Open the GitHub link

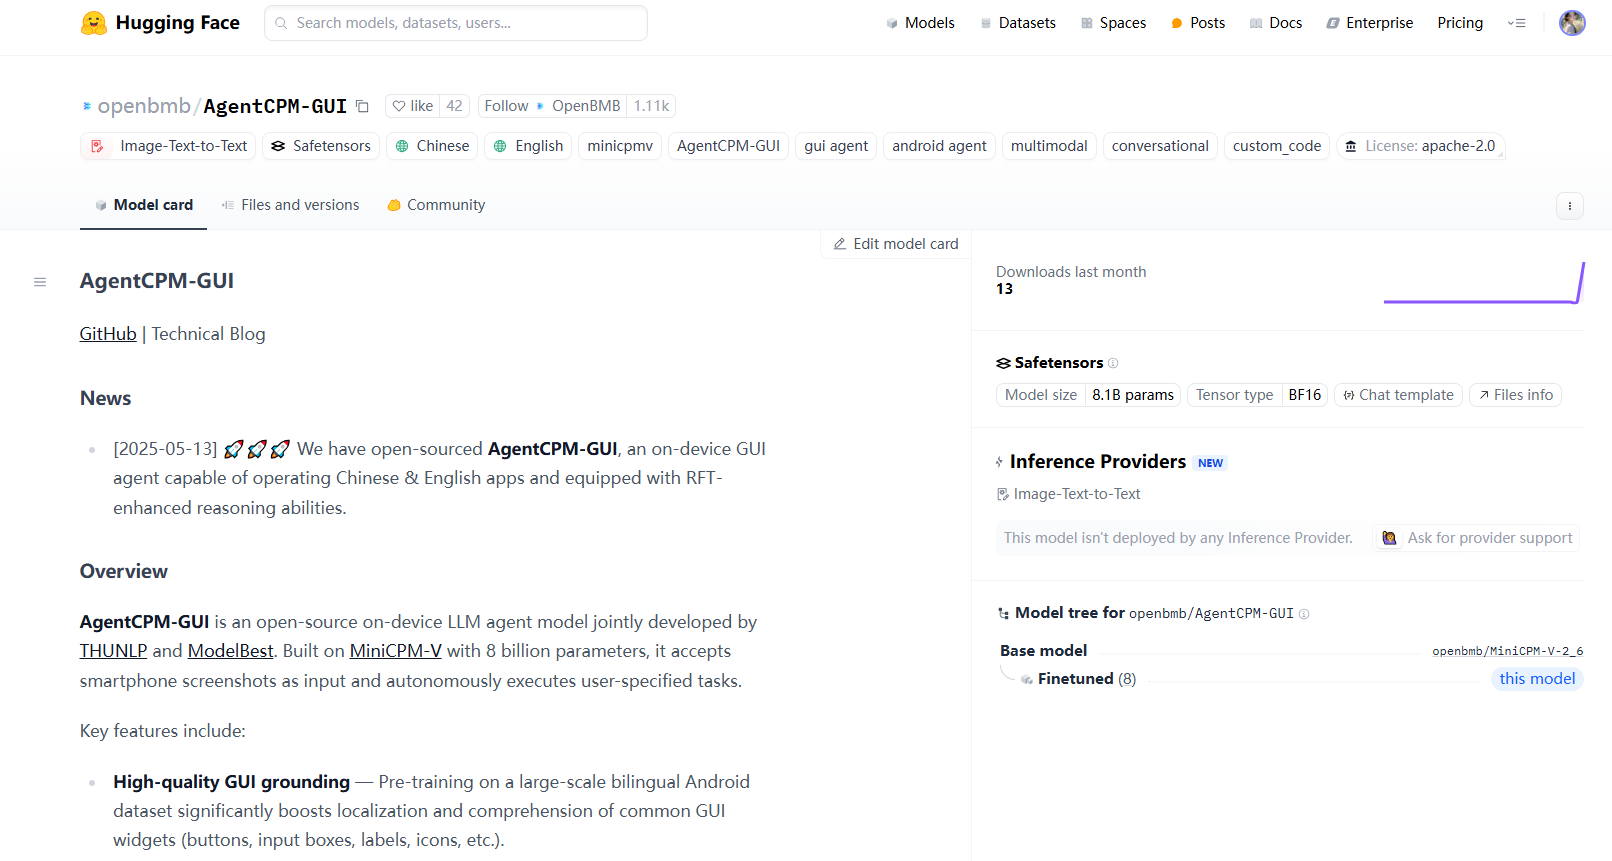point(107,333)
